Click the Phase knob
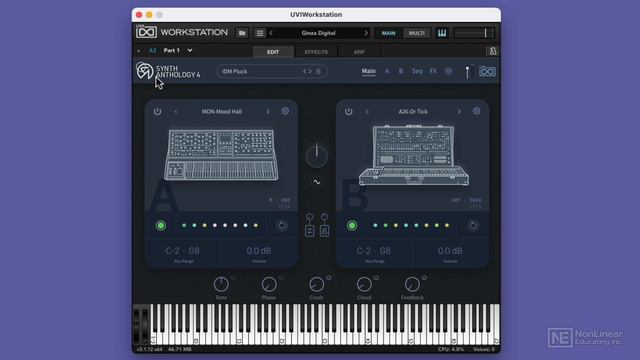This screenshot has height=360, width=640. tap(269, 284)
